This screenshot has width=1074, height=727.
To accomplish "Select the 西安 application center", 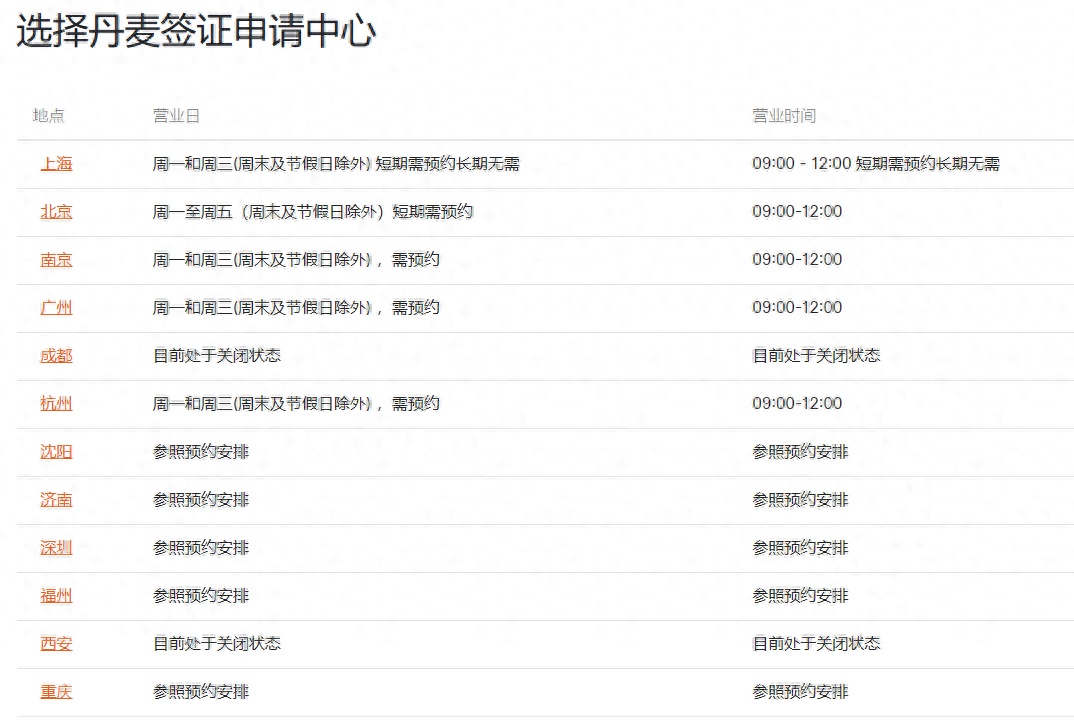I will [54, 643].
